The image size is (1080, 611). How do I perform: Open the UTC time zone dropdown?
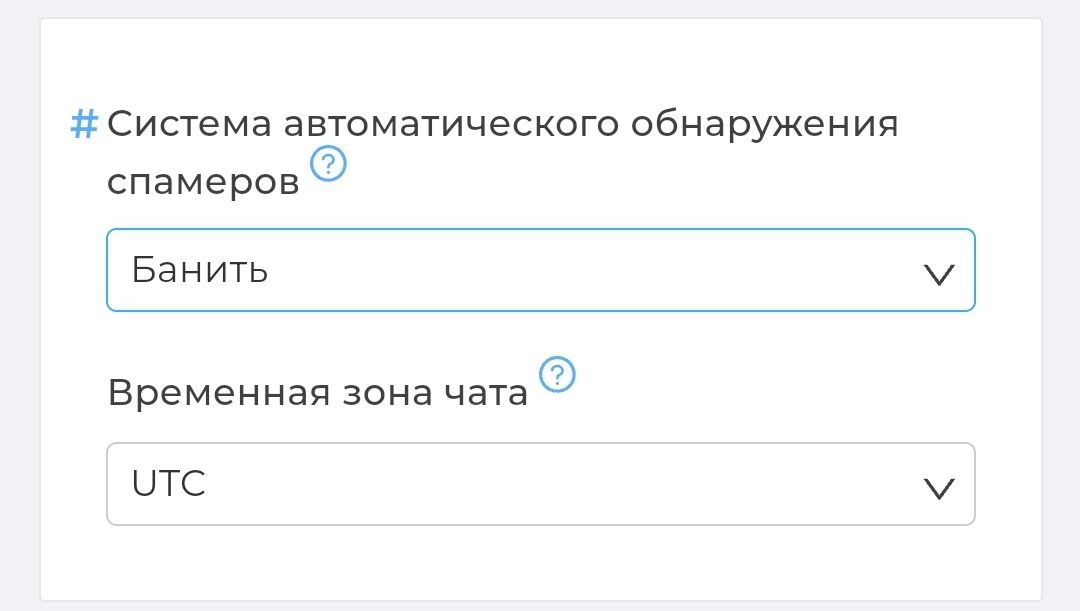pyautogui.click(x=540, y=484)
